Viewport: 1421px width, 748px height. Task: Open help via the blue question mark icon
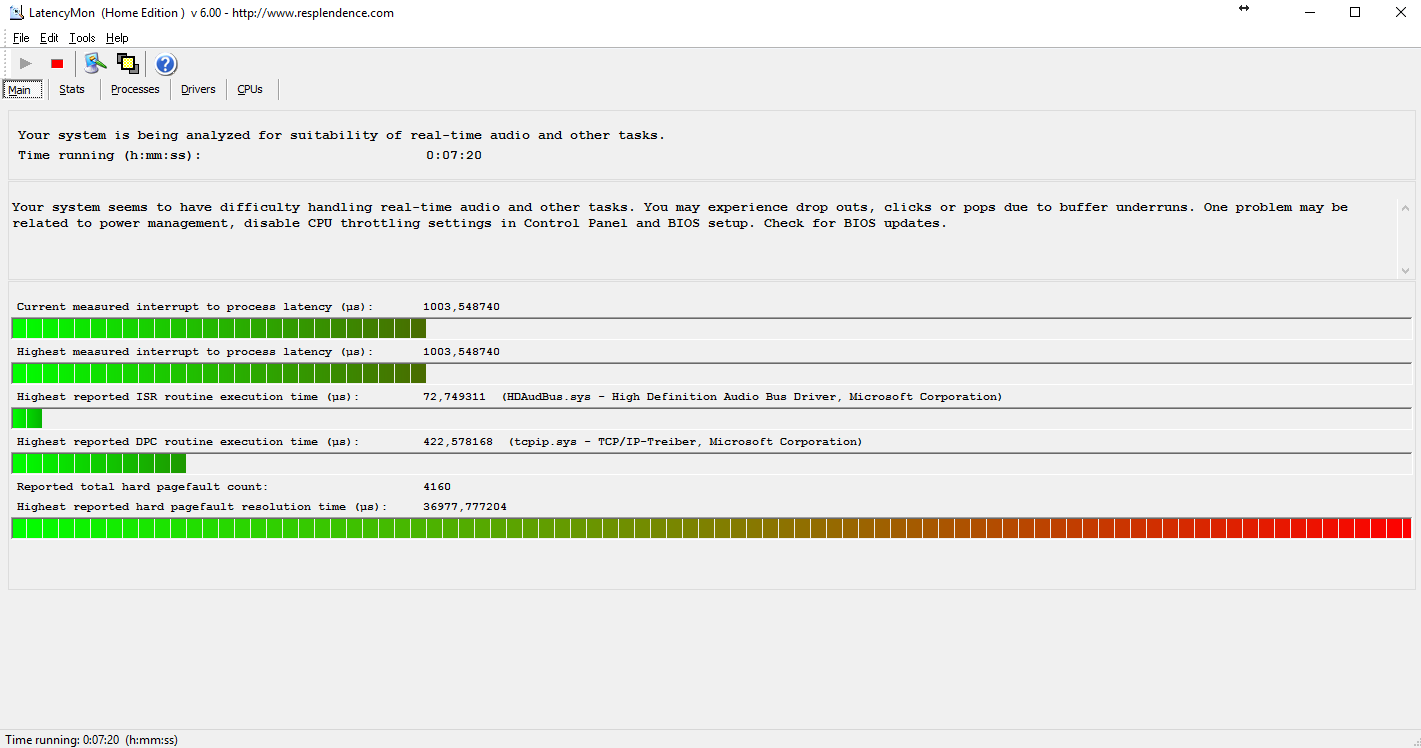point(166,64)
